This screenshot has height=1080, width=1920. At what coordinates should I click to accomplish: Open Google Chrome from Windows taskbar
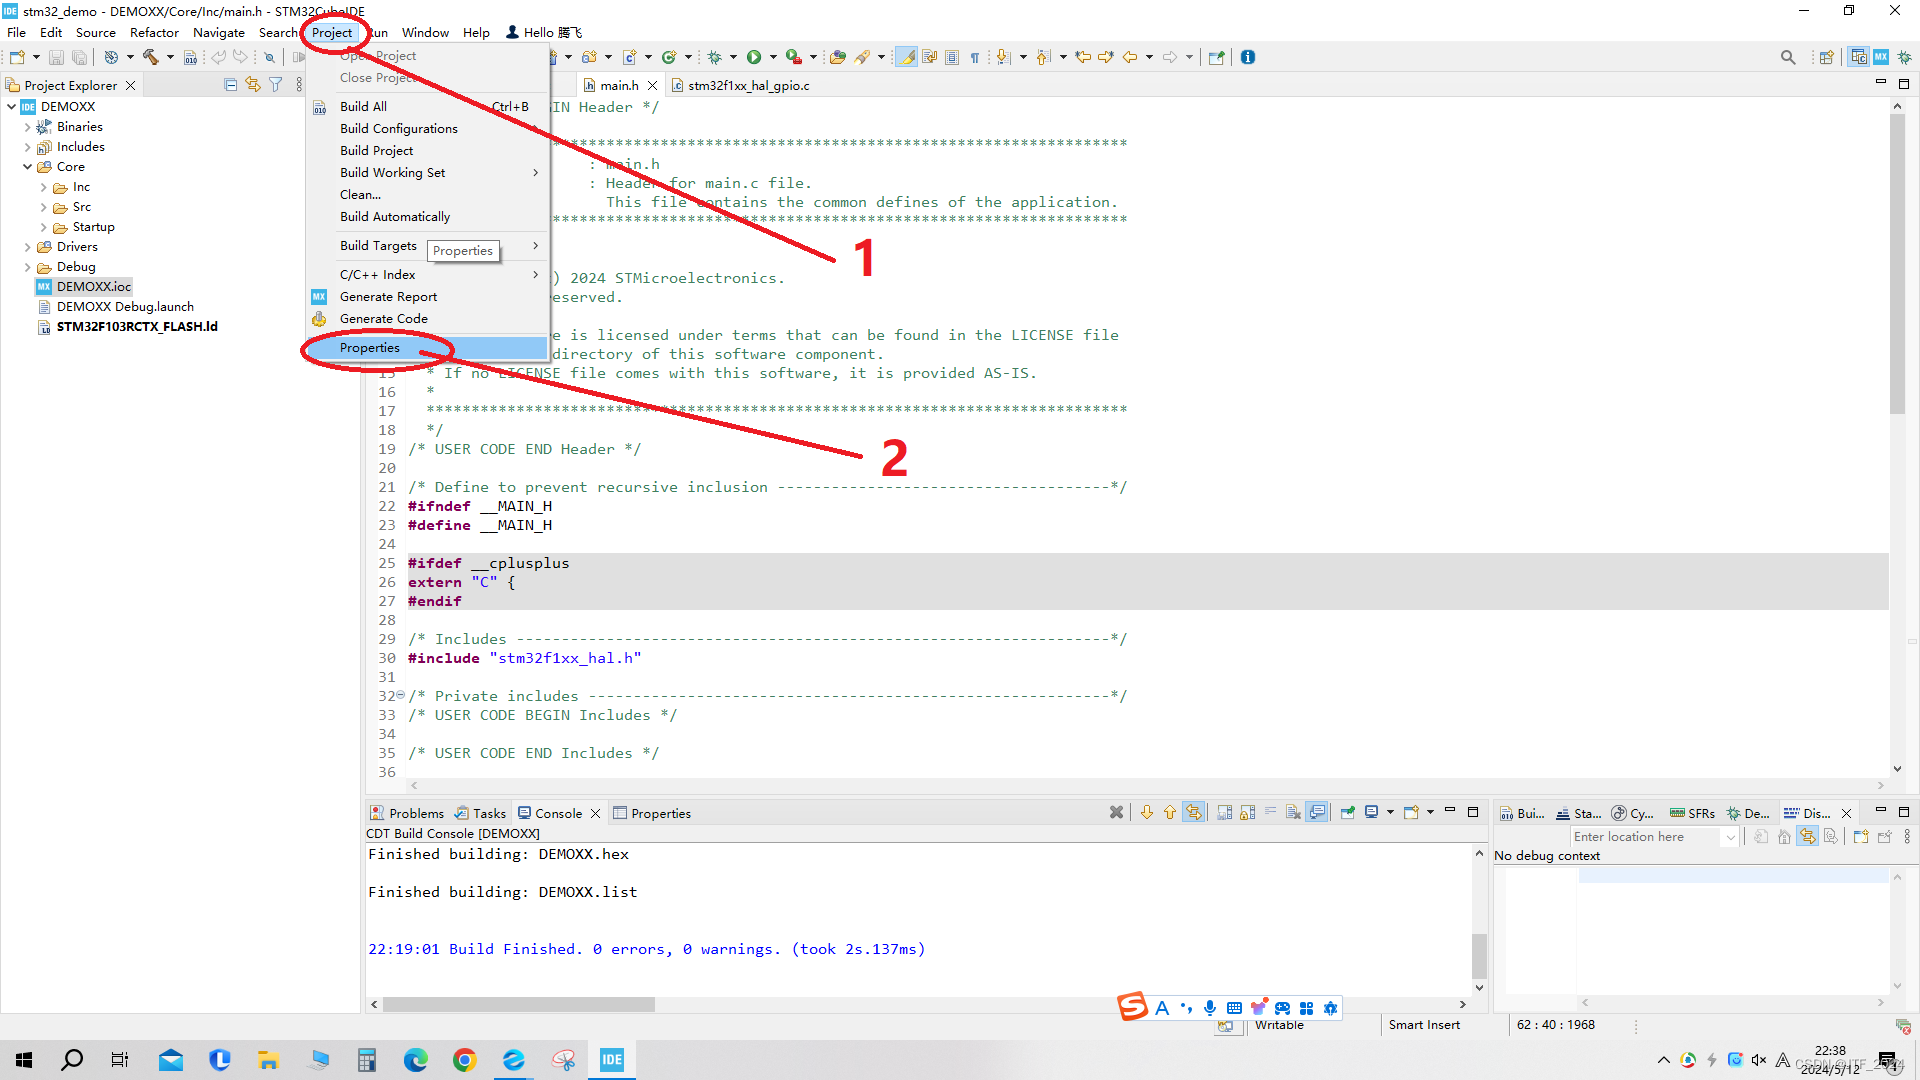pos(465,1060)
